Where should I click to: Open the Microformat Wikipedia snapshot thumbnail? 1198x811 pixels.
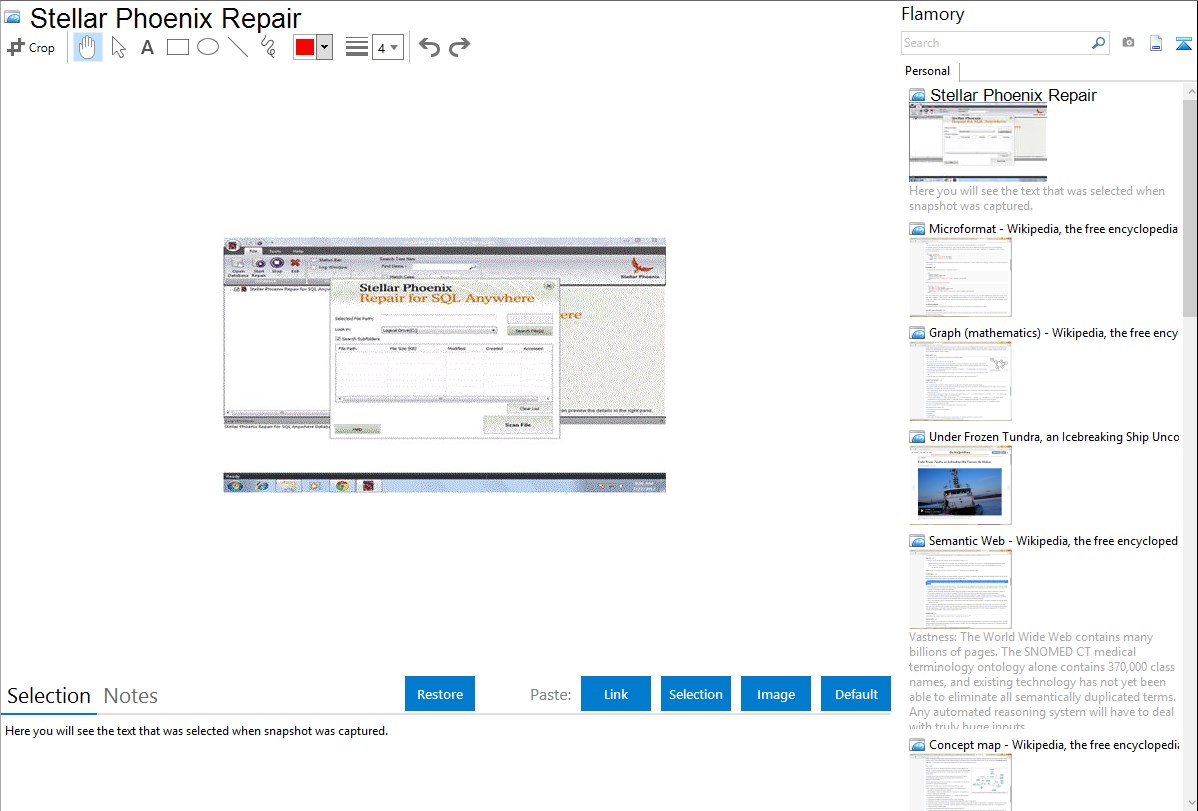tap(960, 277)
